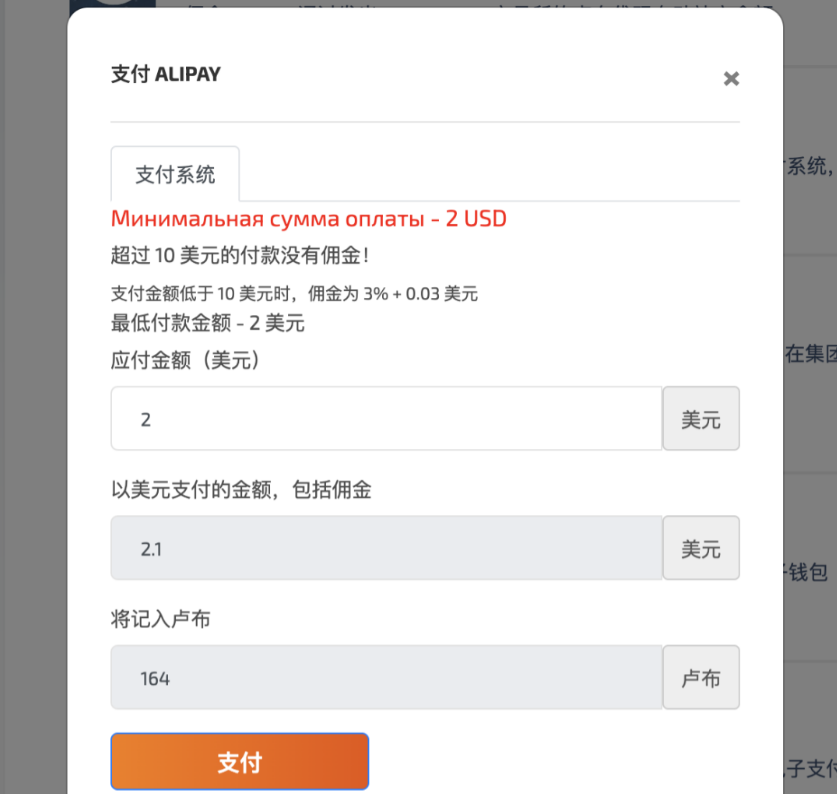This screenshot has height=794, width=837.
Task: Close the Alipay payment dialog
Action: pos(731,78)
